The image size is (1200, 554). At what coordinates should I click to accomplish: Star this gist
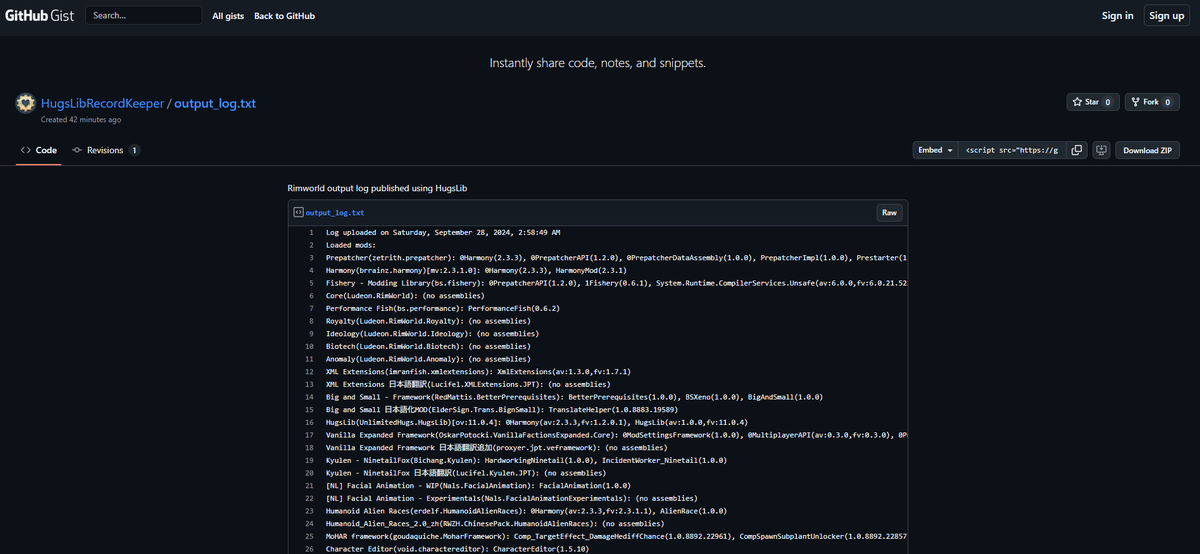(x=1093, y=102)
